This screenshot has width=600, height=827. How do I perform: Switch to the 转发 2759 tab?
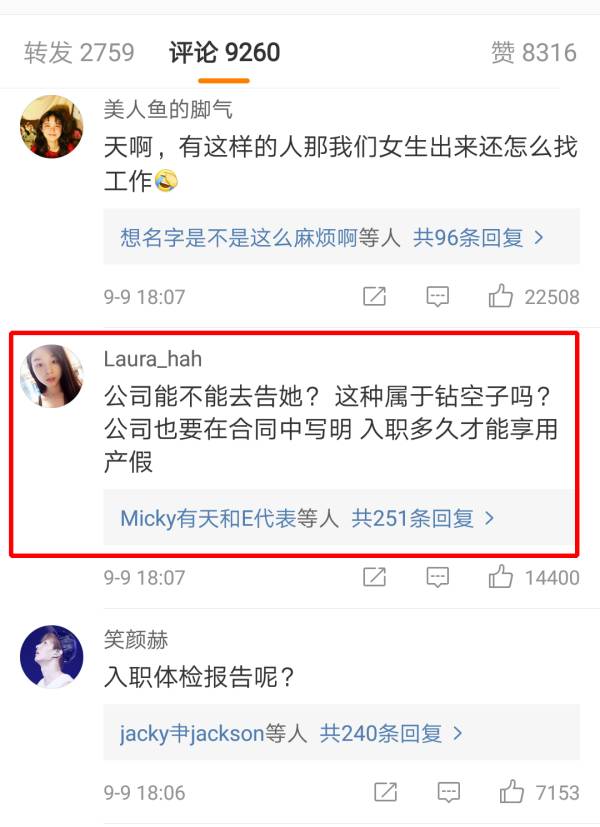[x=79, y=53]
